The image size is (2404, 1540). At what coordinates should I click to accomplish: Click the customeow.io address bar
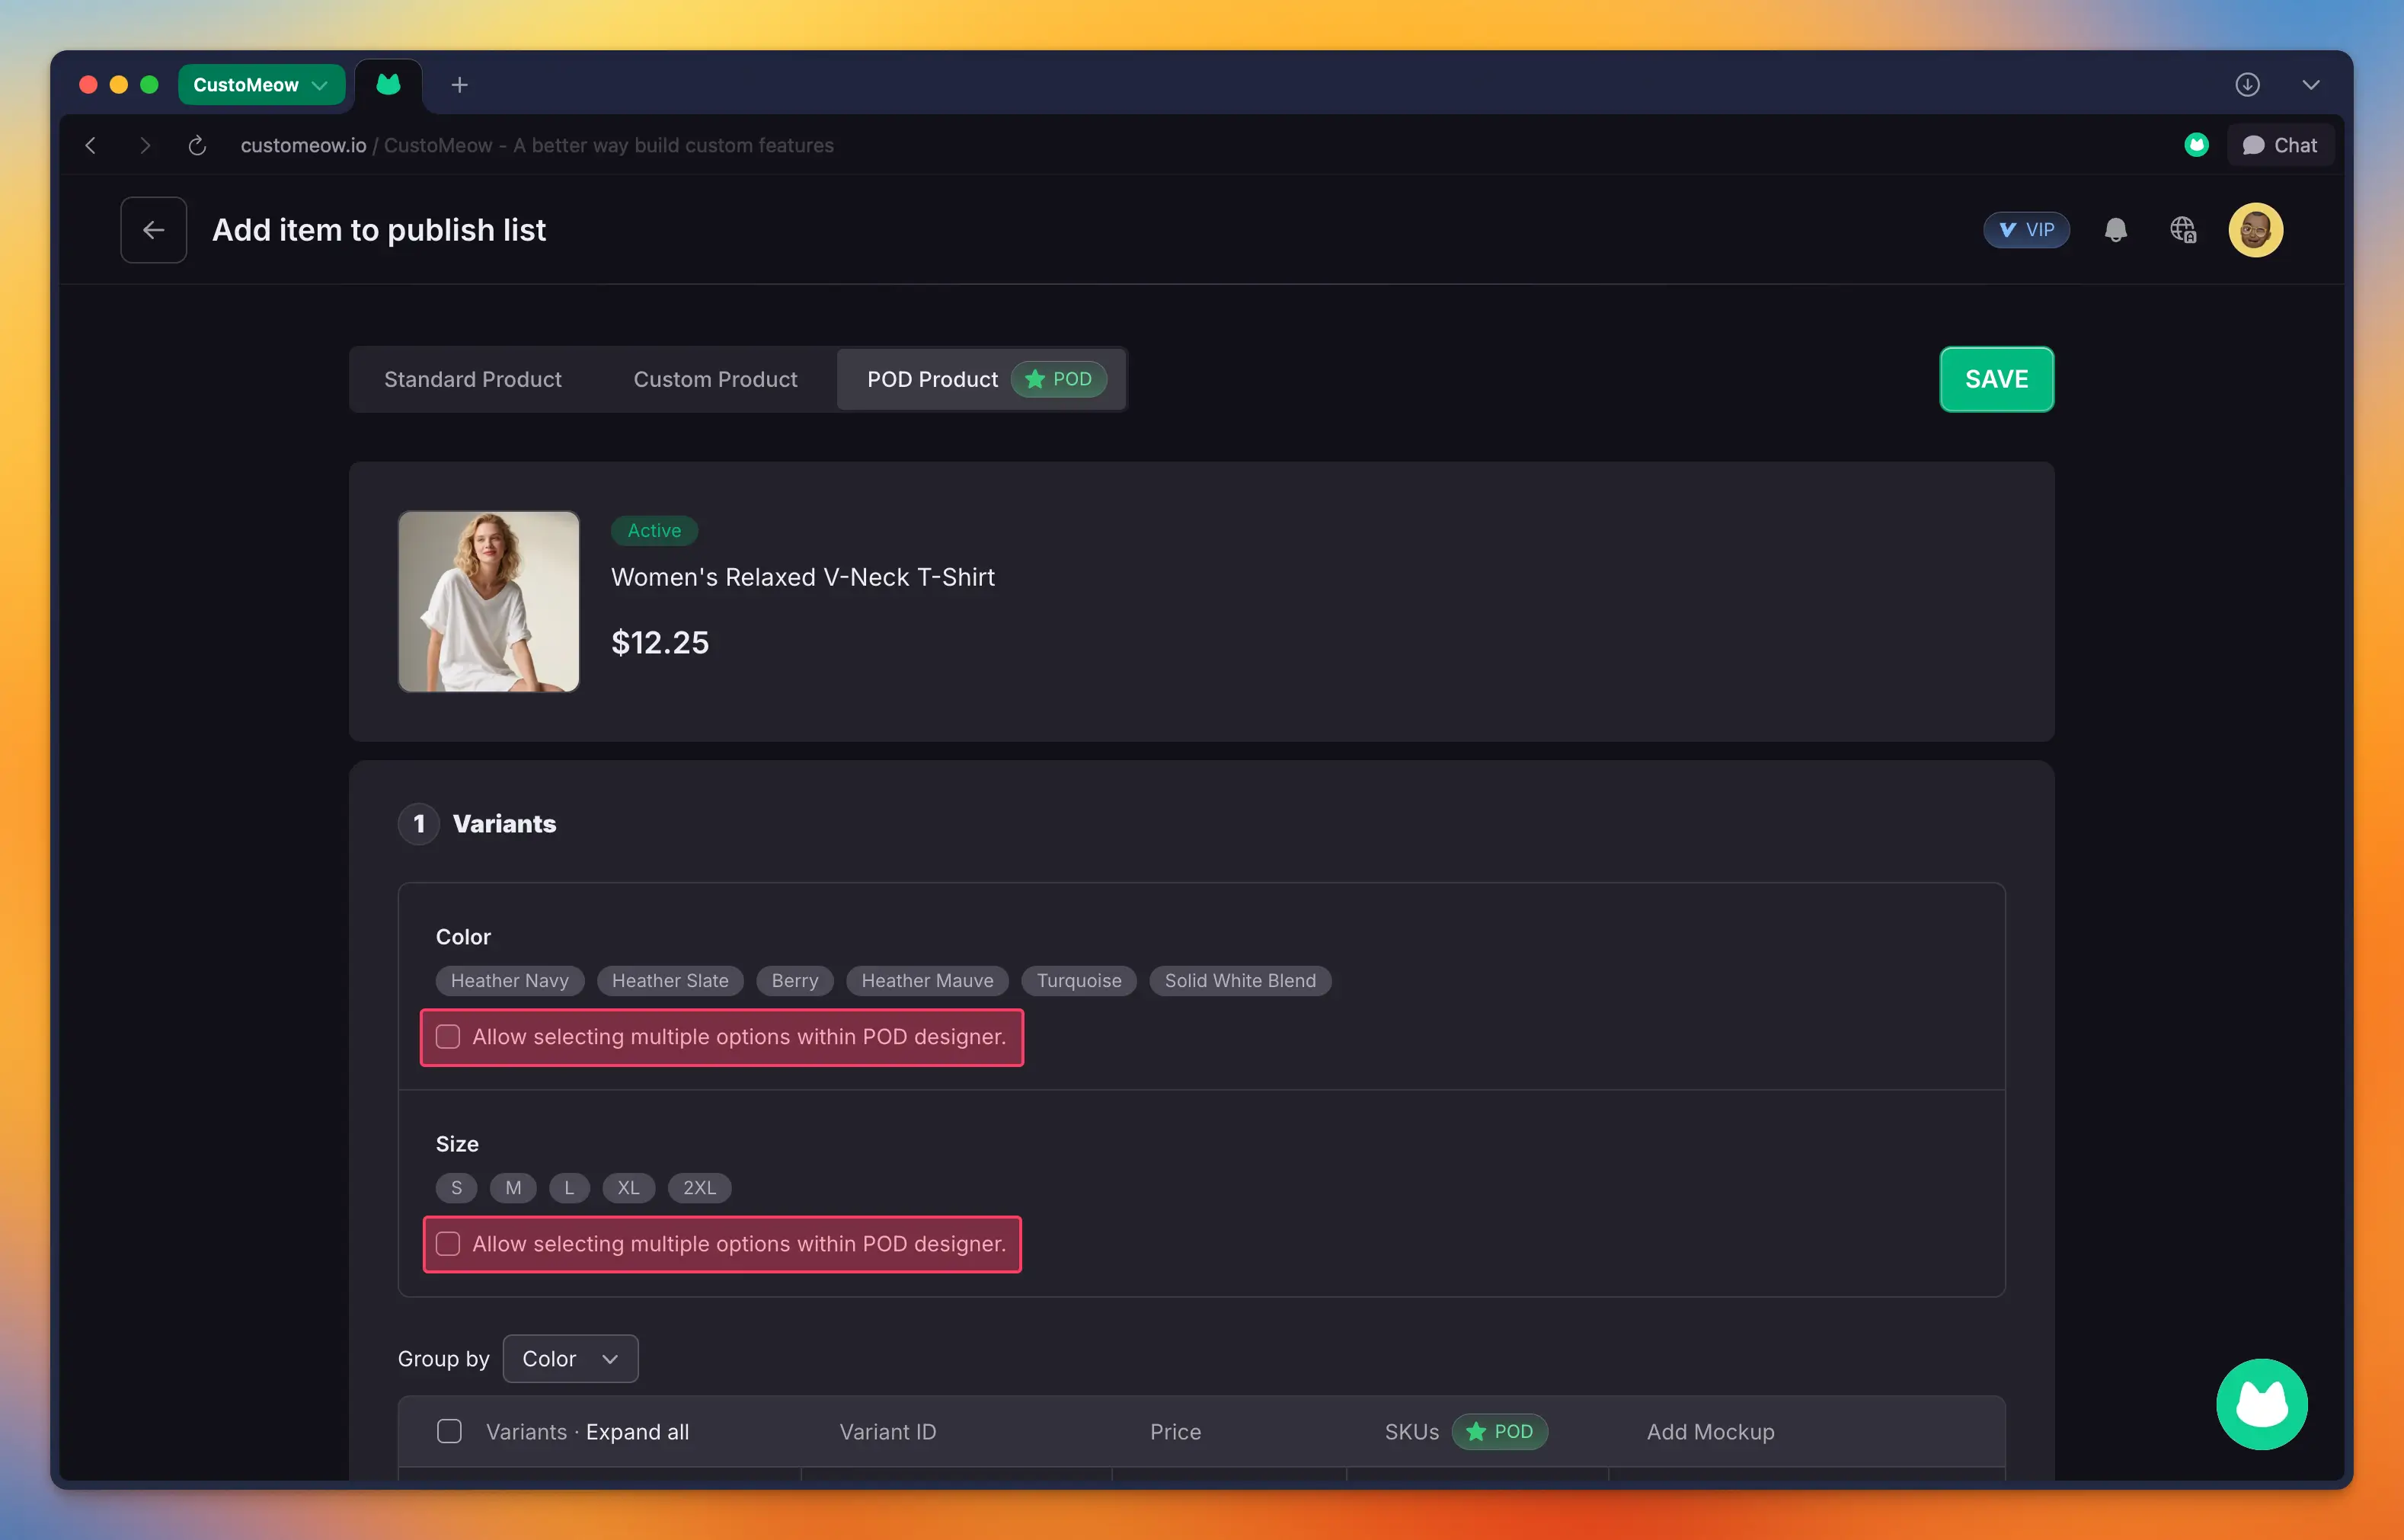point(537,145)
